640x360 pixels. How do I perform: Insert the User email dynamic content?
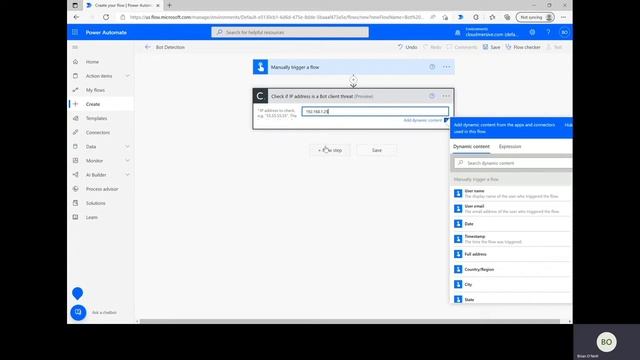(511, 209)
